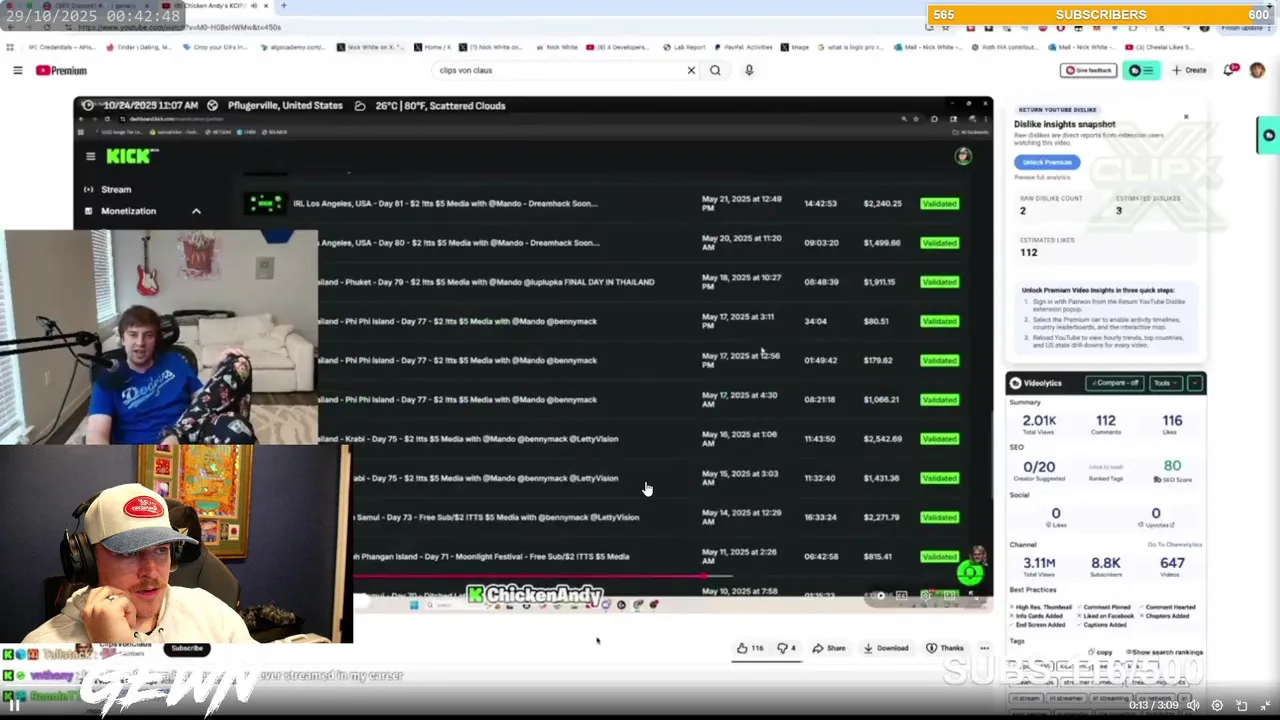Open more actions ellipsis under video
This screenshot has width=1280, height=720.
coord(985,648)
